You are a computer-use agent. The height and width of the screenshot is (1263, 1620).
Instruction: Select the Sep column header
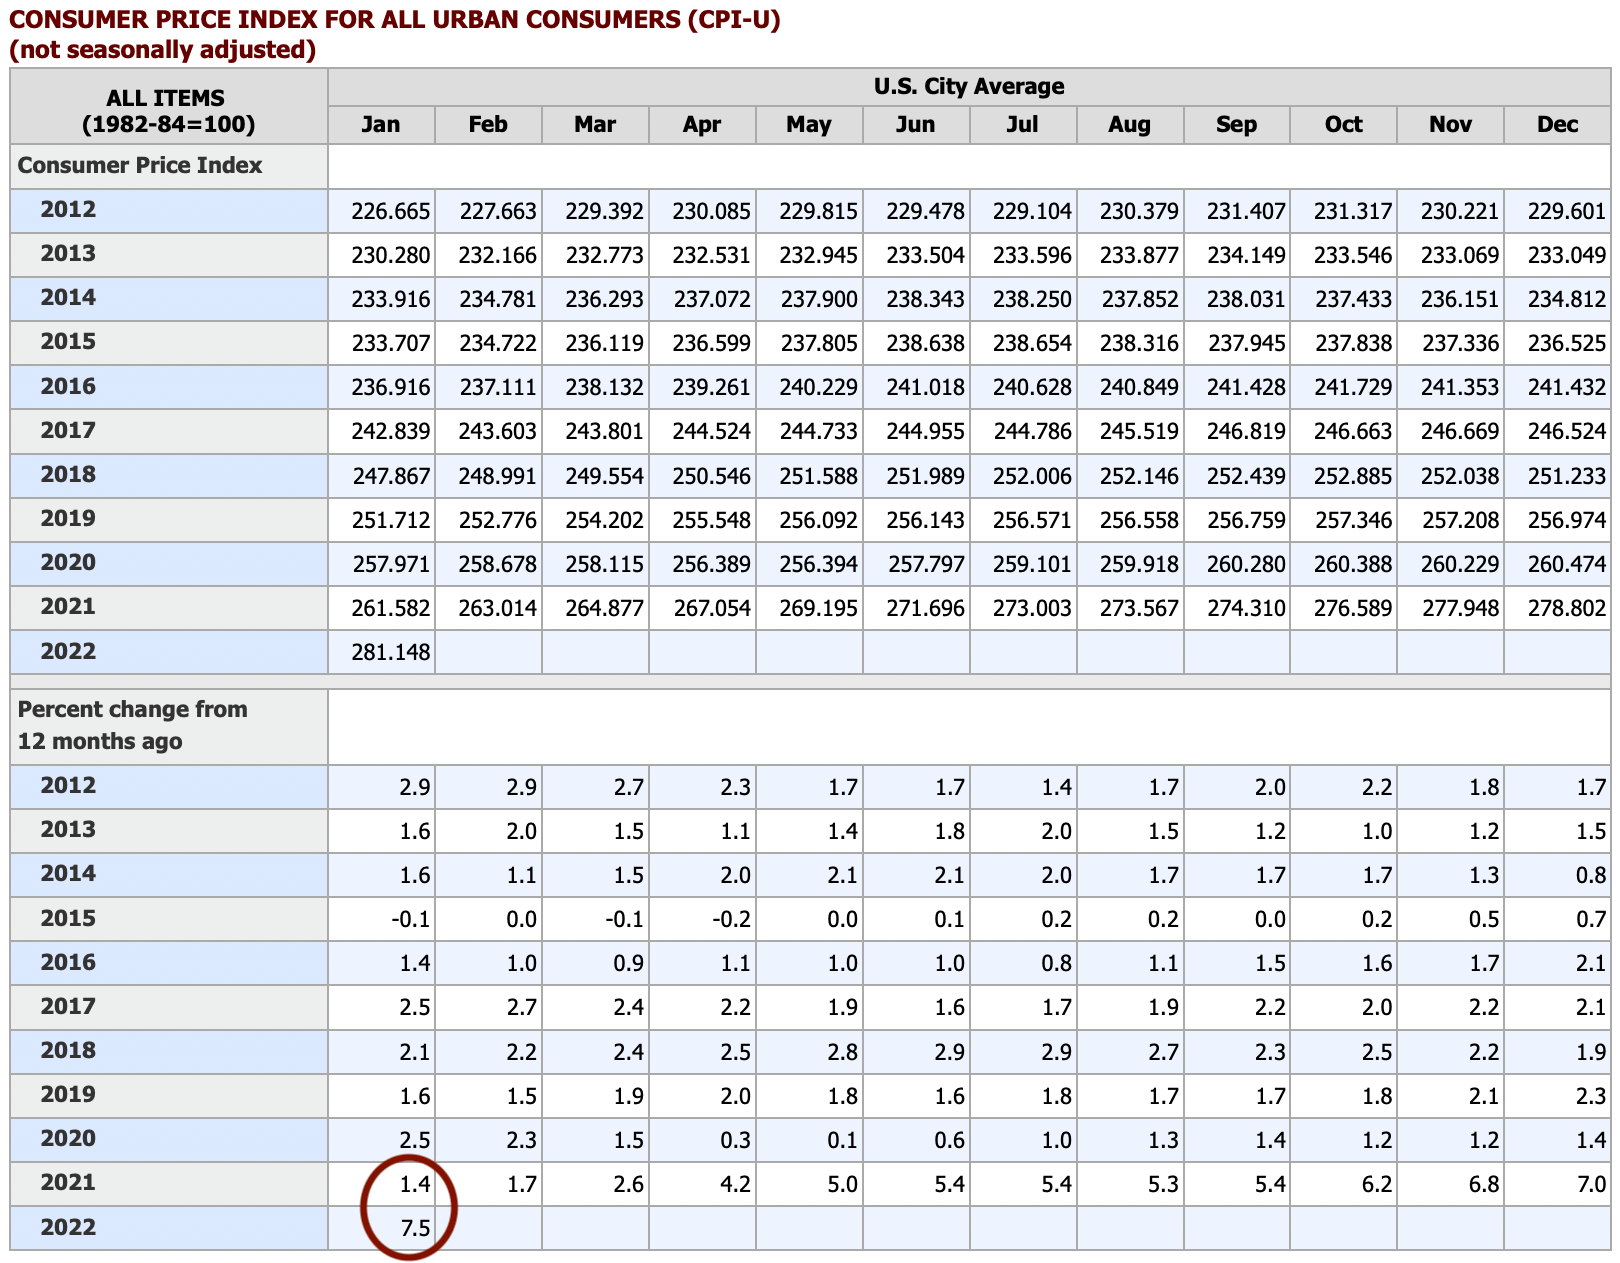coord(1236,125)
